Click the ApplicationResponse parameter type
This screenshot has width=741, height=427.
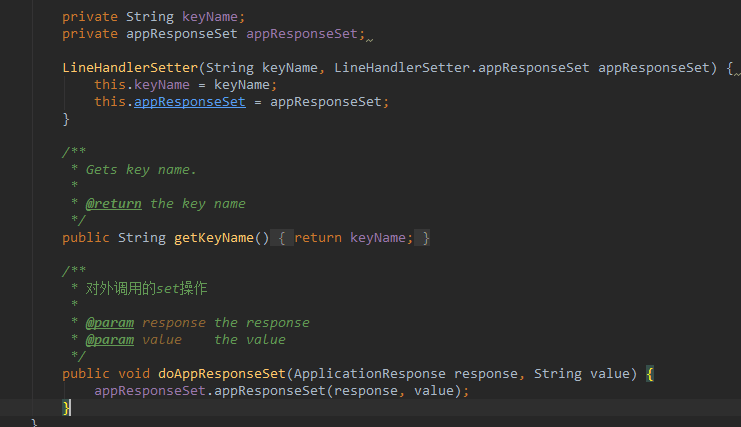tap(370, 374)
